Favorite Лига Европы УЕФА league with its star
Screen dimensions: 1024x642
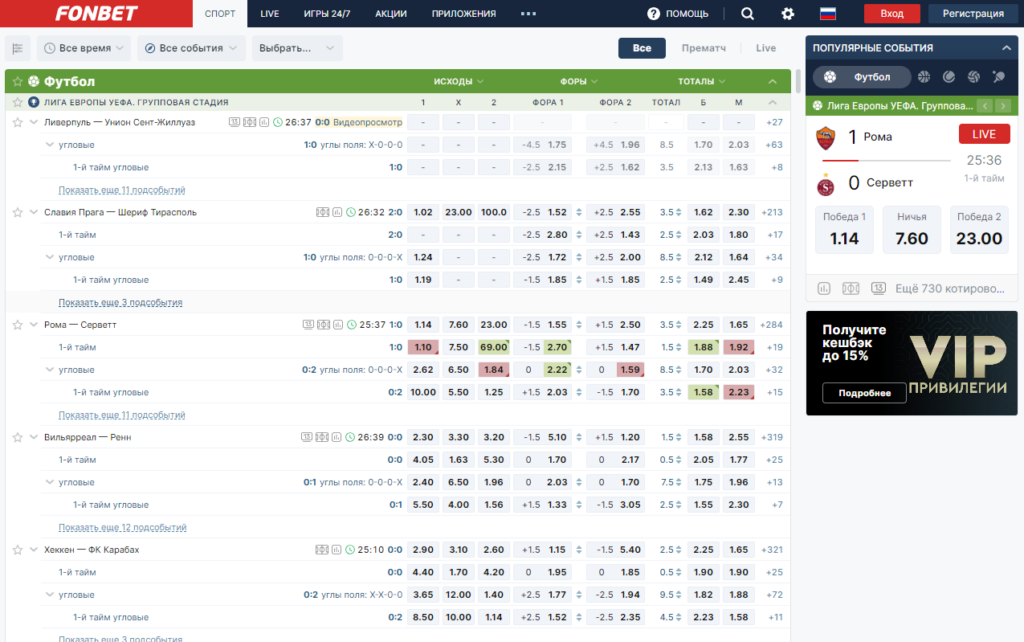[18, 103]
